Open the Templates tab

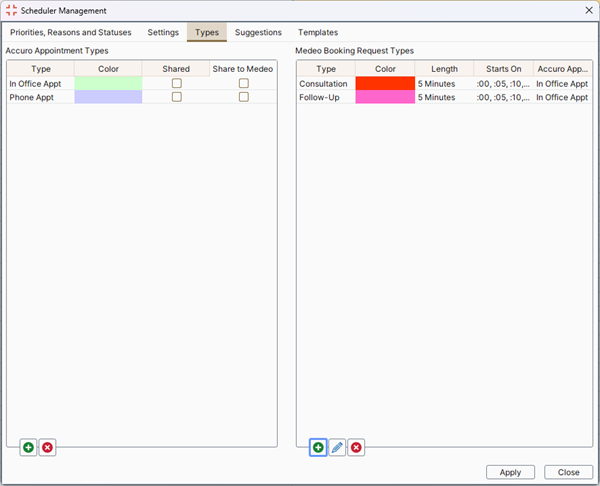318,32
